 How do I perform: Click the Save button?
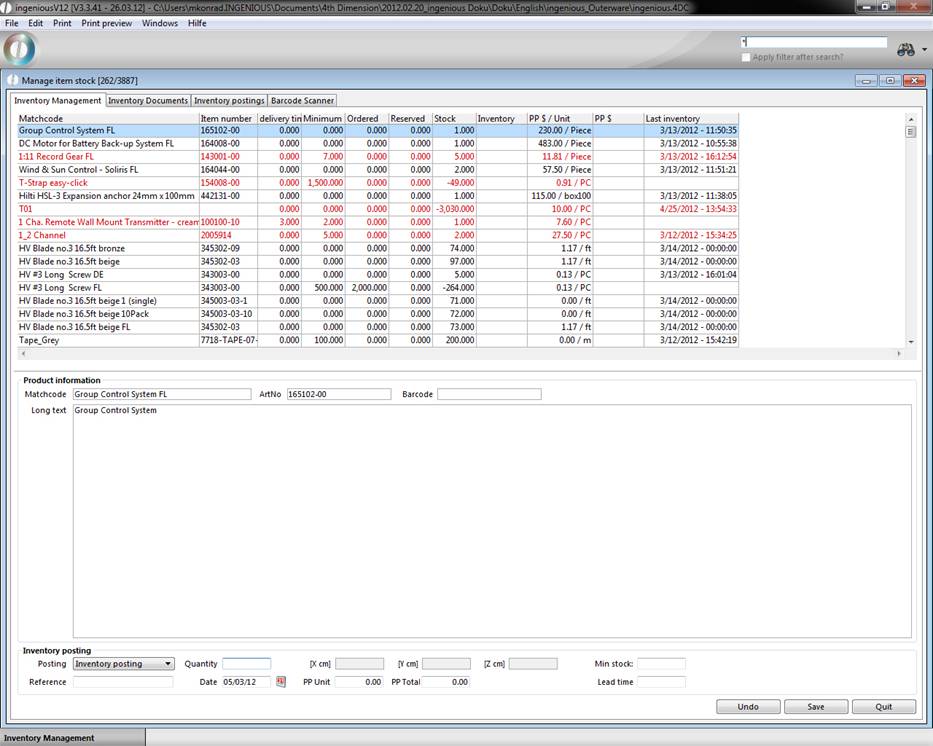[x=816, y=706]
